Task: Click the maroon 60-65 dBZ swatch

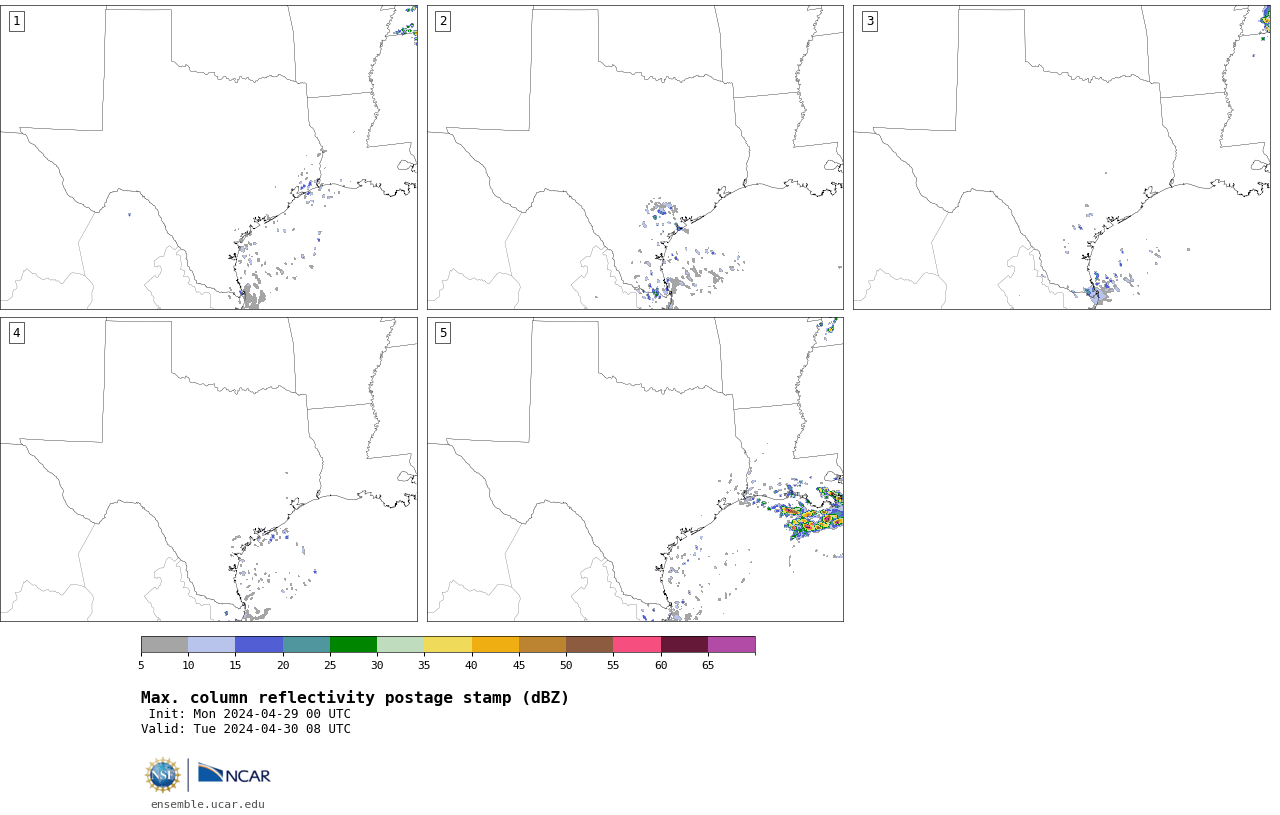Action: click(684, 644)
